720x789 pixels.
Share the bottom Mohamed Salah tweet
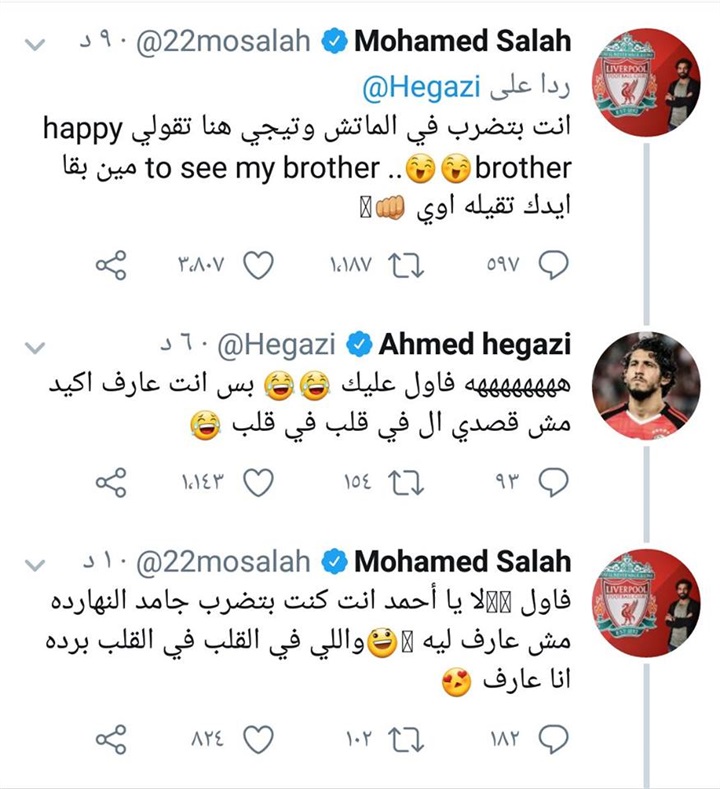tap(111, 739)
